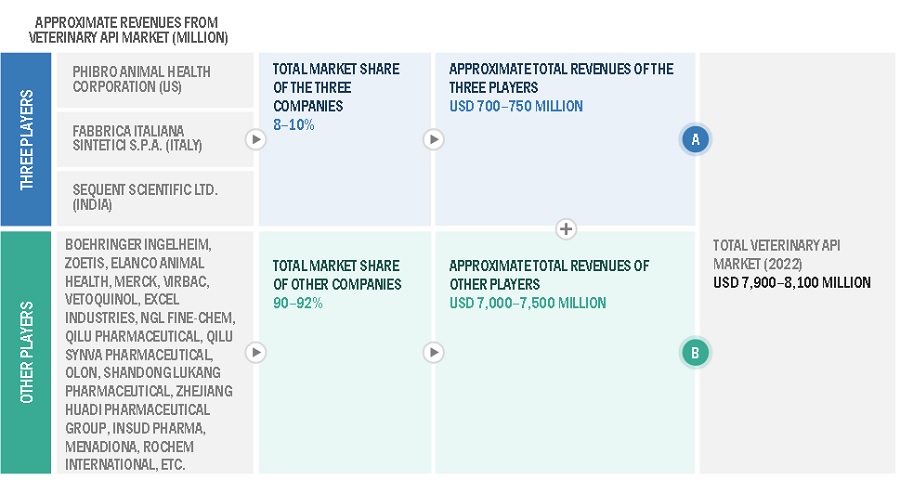Click the arrow circle left of three players' revenues
Image resolution: width=900 pixels, height=480 pixels.
coord(433,140)
